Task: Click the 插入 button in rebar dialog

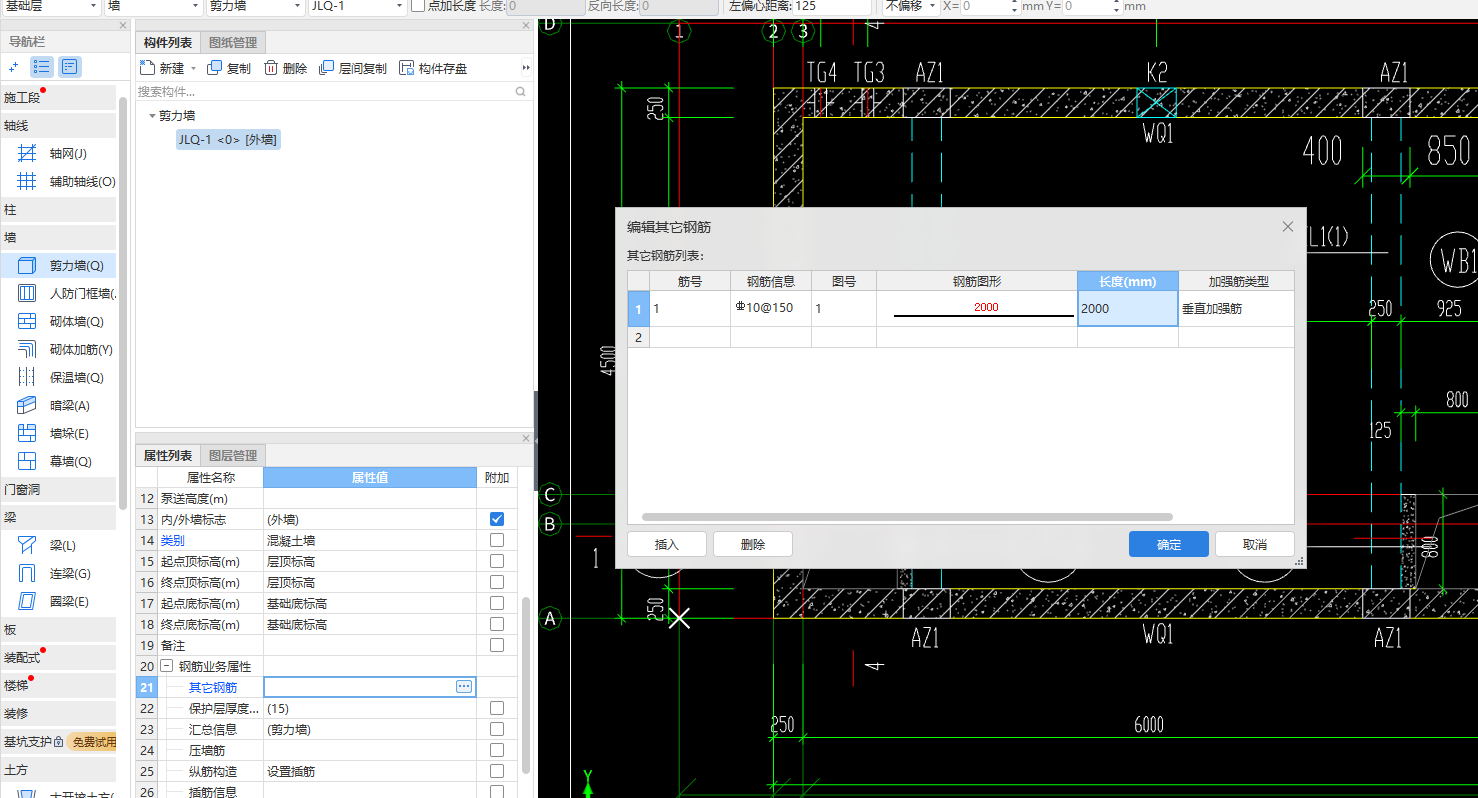Action: (x=667, y=544)
